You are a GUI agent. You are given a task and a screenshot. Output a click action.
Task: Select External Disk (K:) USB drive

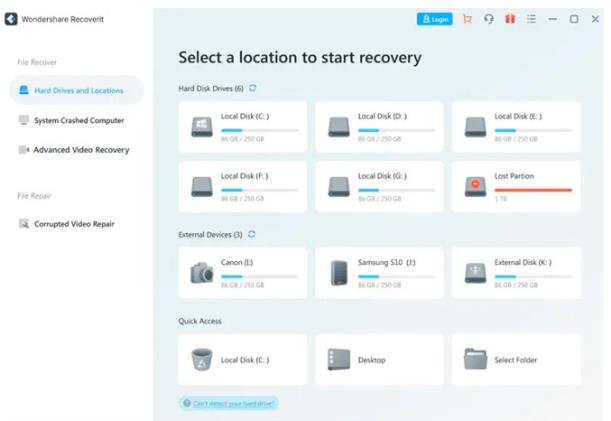pos(516,272)
